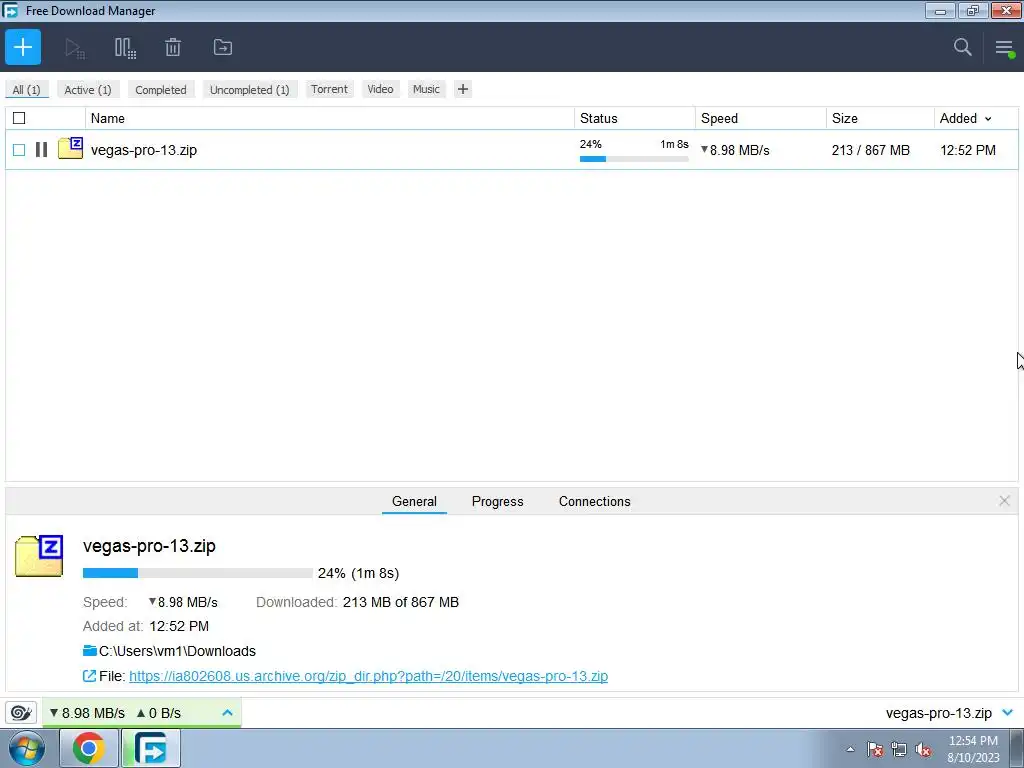The width and height of the screenshot is (1024, 768).
Task: Close the details panel with X
Action: click(1004, 501)
